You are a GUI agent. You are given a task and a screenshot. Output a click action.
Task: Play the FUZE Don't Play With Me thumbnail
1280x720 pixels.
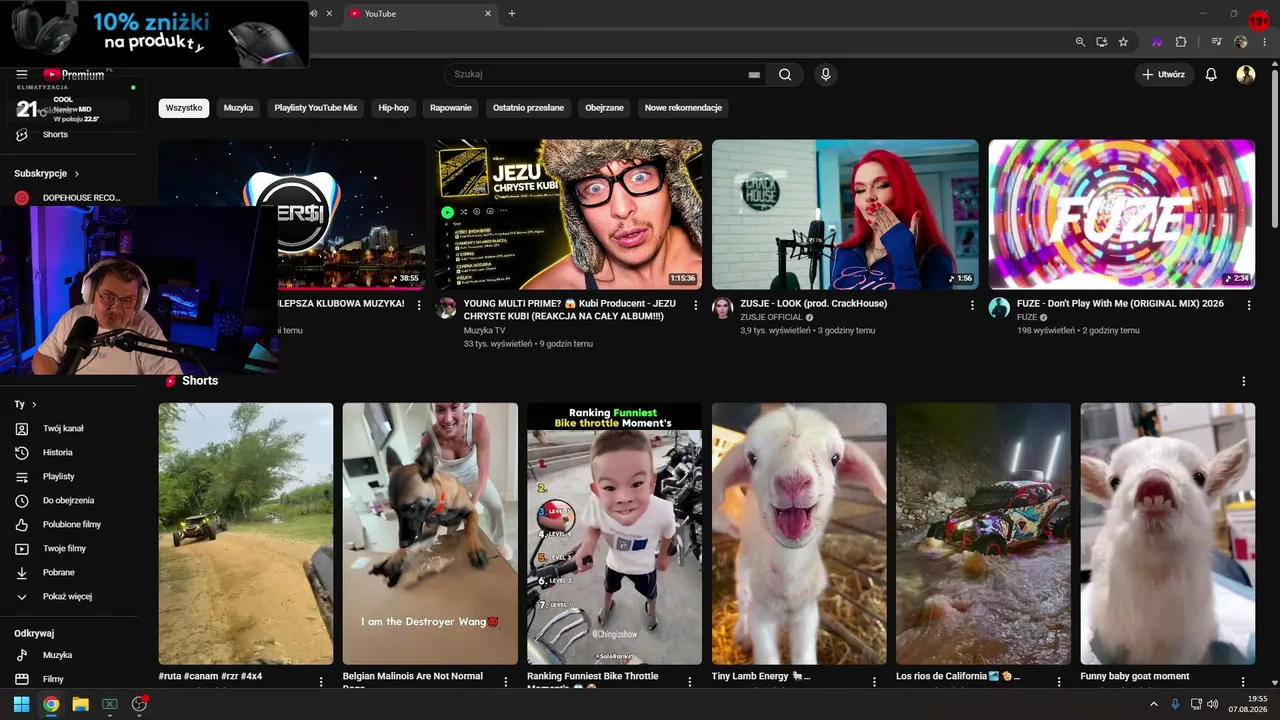tap(1122, 214)
